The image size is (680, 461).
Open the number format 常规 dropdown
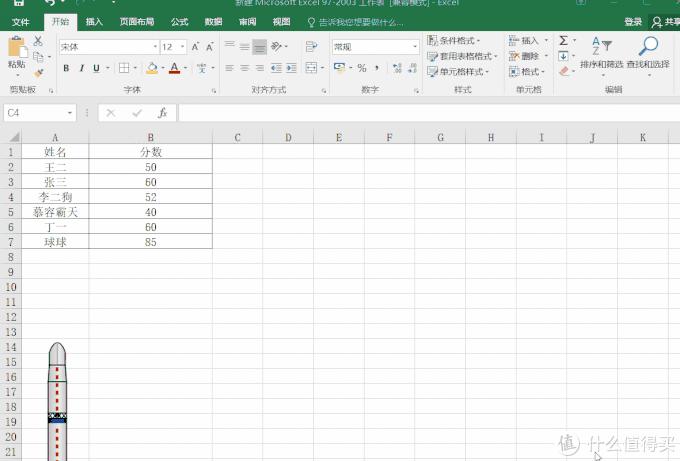[x=415, y=46]
